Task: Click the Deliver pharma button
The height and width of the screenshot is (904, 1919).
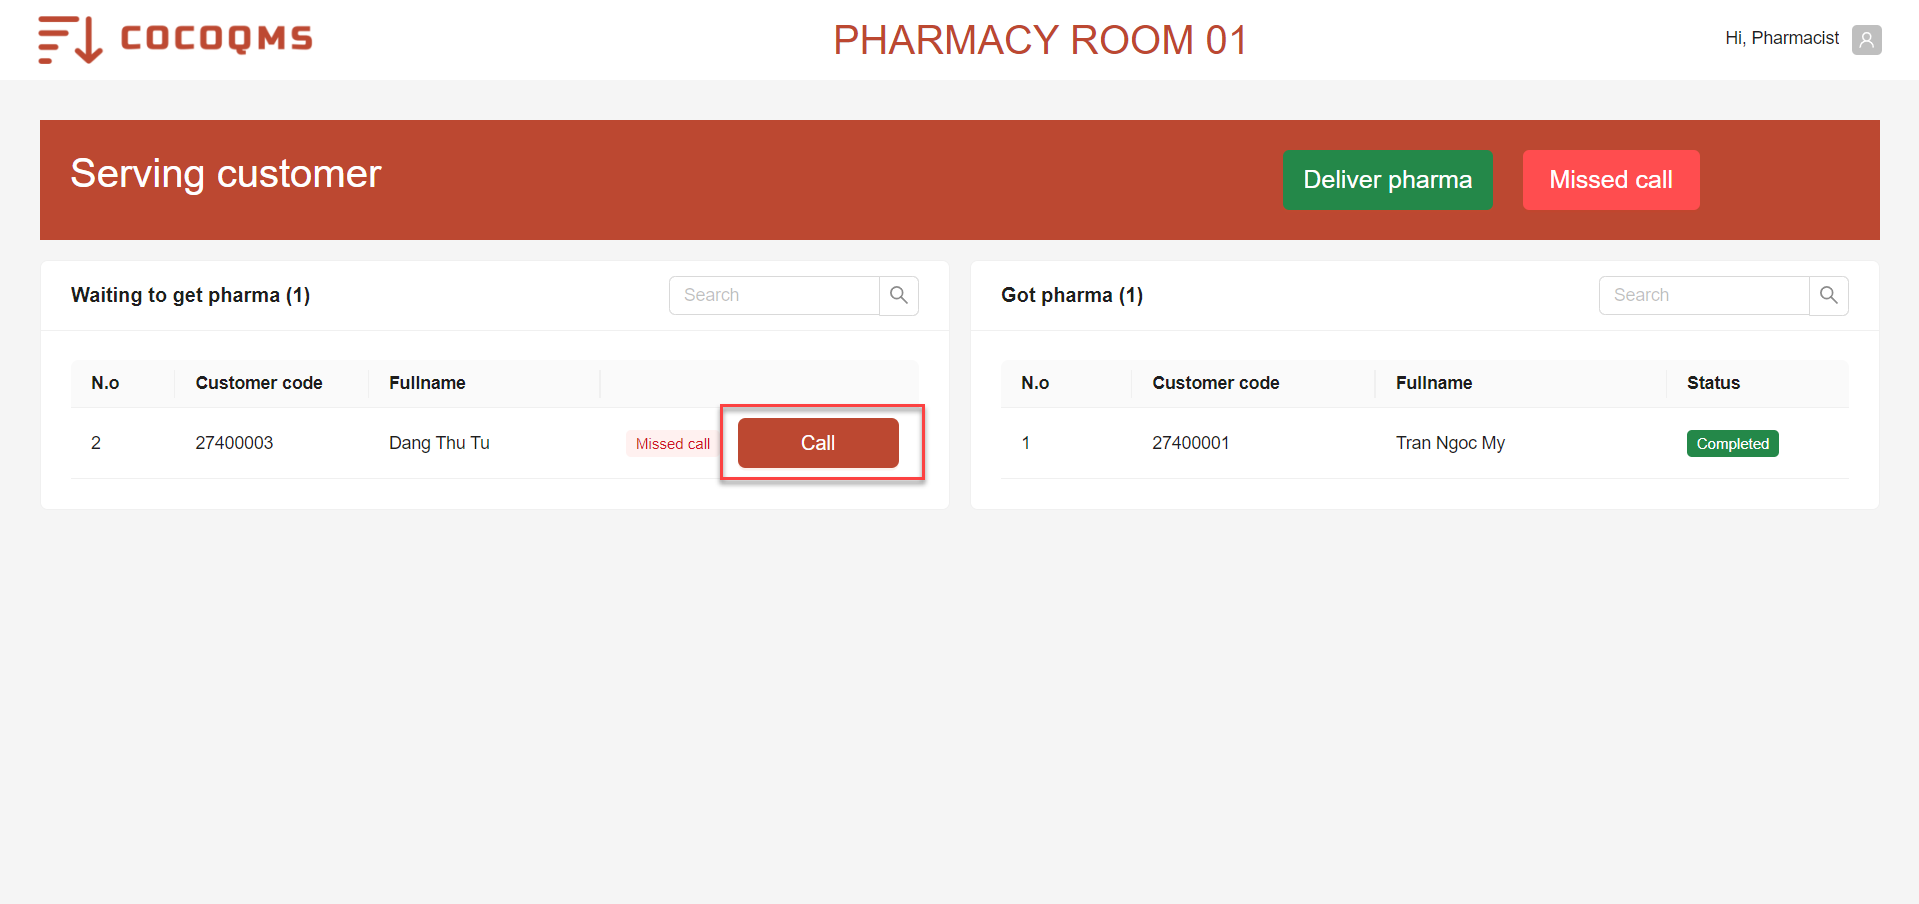Action: [x=1388, y=180]
